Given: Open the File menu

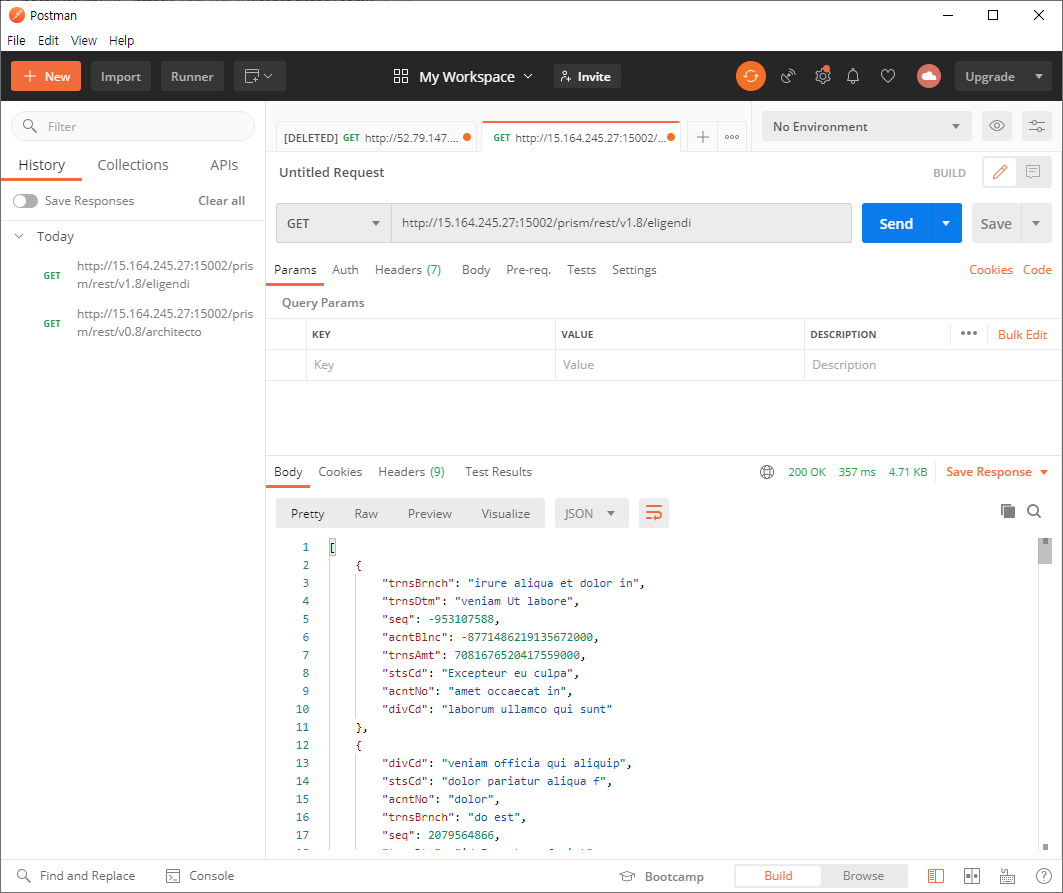Looking at the screenshot, I should pos(16,40).
